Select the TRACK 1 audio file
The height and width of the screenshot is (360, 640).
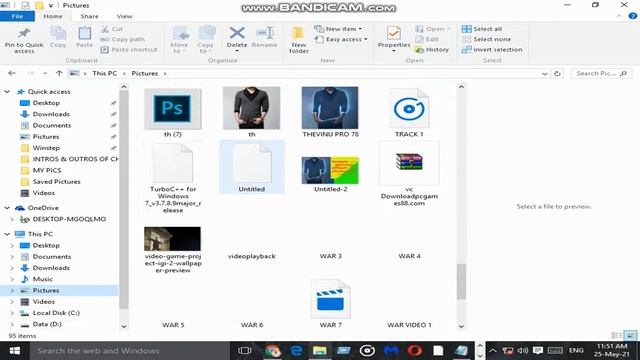click(x=409, y=113)
